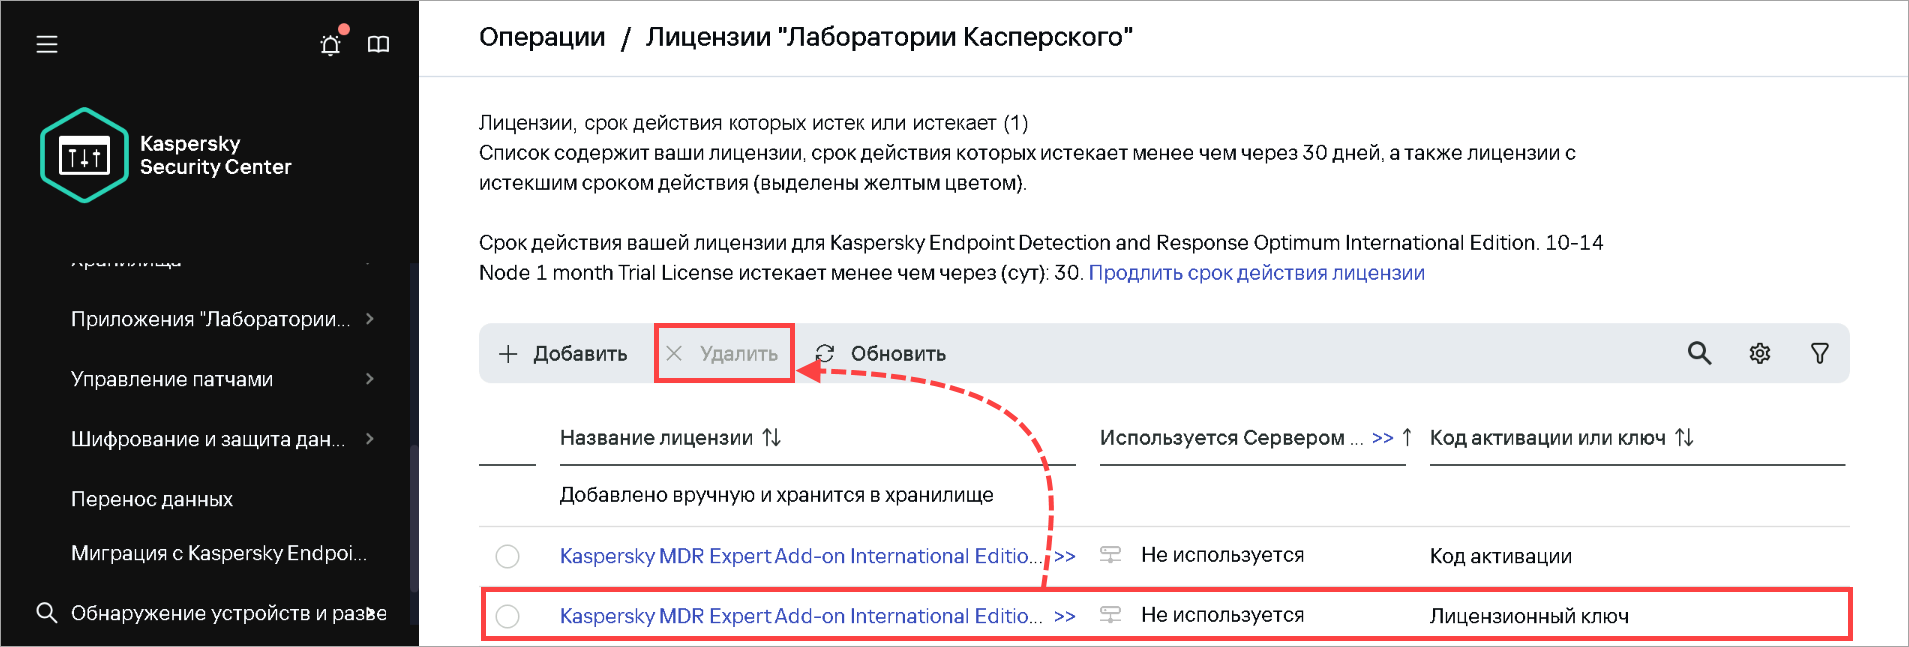The height and width of the screenshot is (647, 1909).
Task: Expand Шифрование и защита дан... chevron
Action: (x=370, y=439)
